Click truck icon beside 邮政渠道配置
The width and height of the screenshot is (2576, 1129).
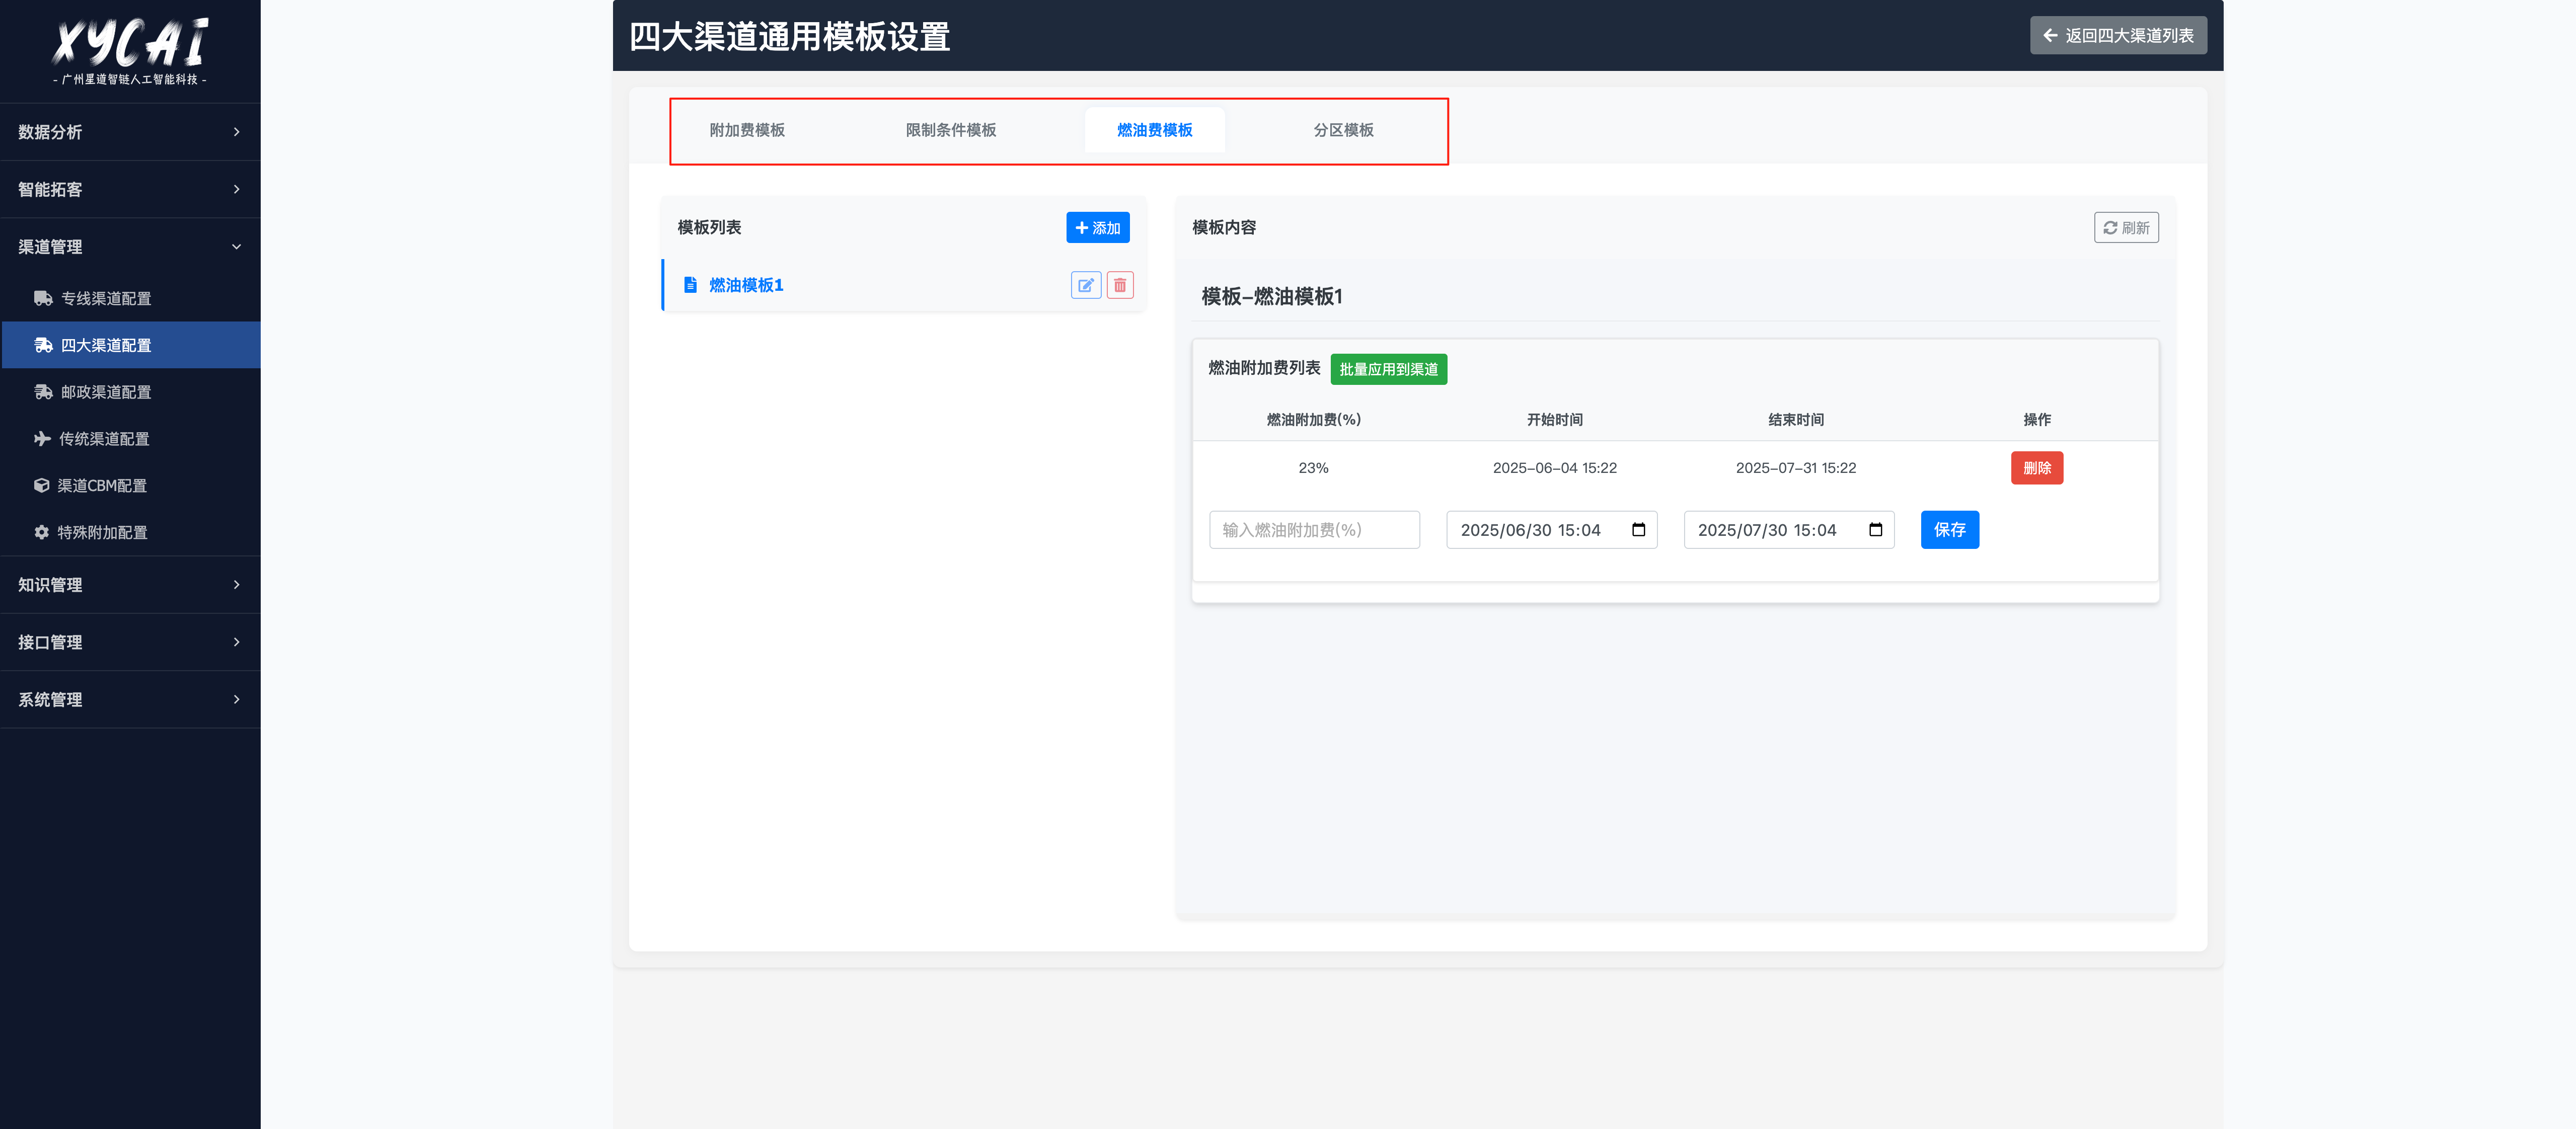[x=43, y=392]
